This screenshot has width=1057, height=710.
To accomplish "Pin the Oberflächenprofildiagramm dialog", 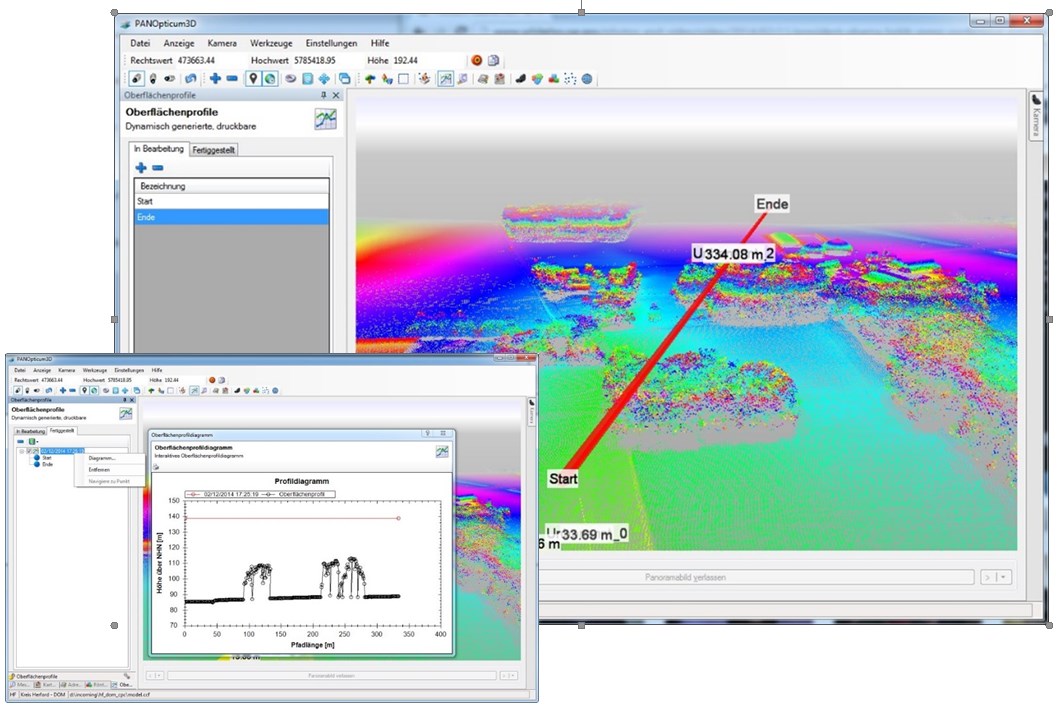I will pyautogui.click(x=427, y=434).
